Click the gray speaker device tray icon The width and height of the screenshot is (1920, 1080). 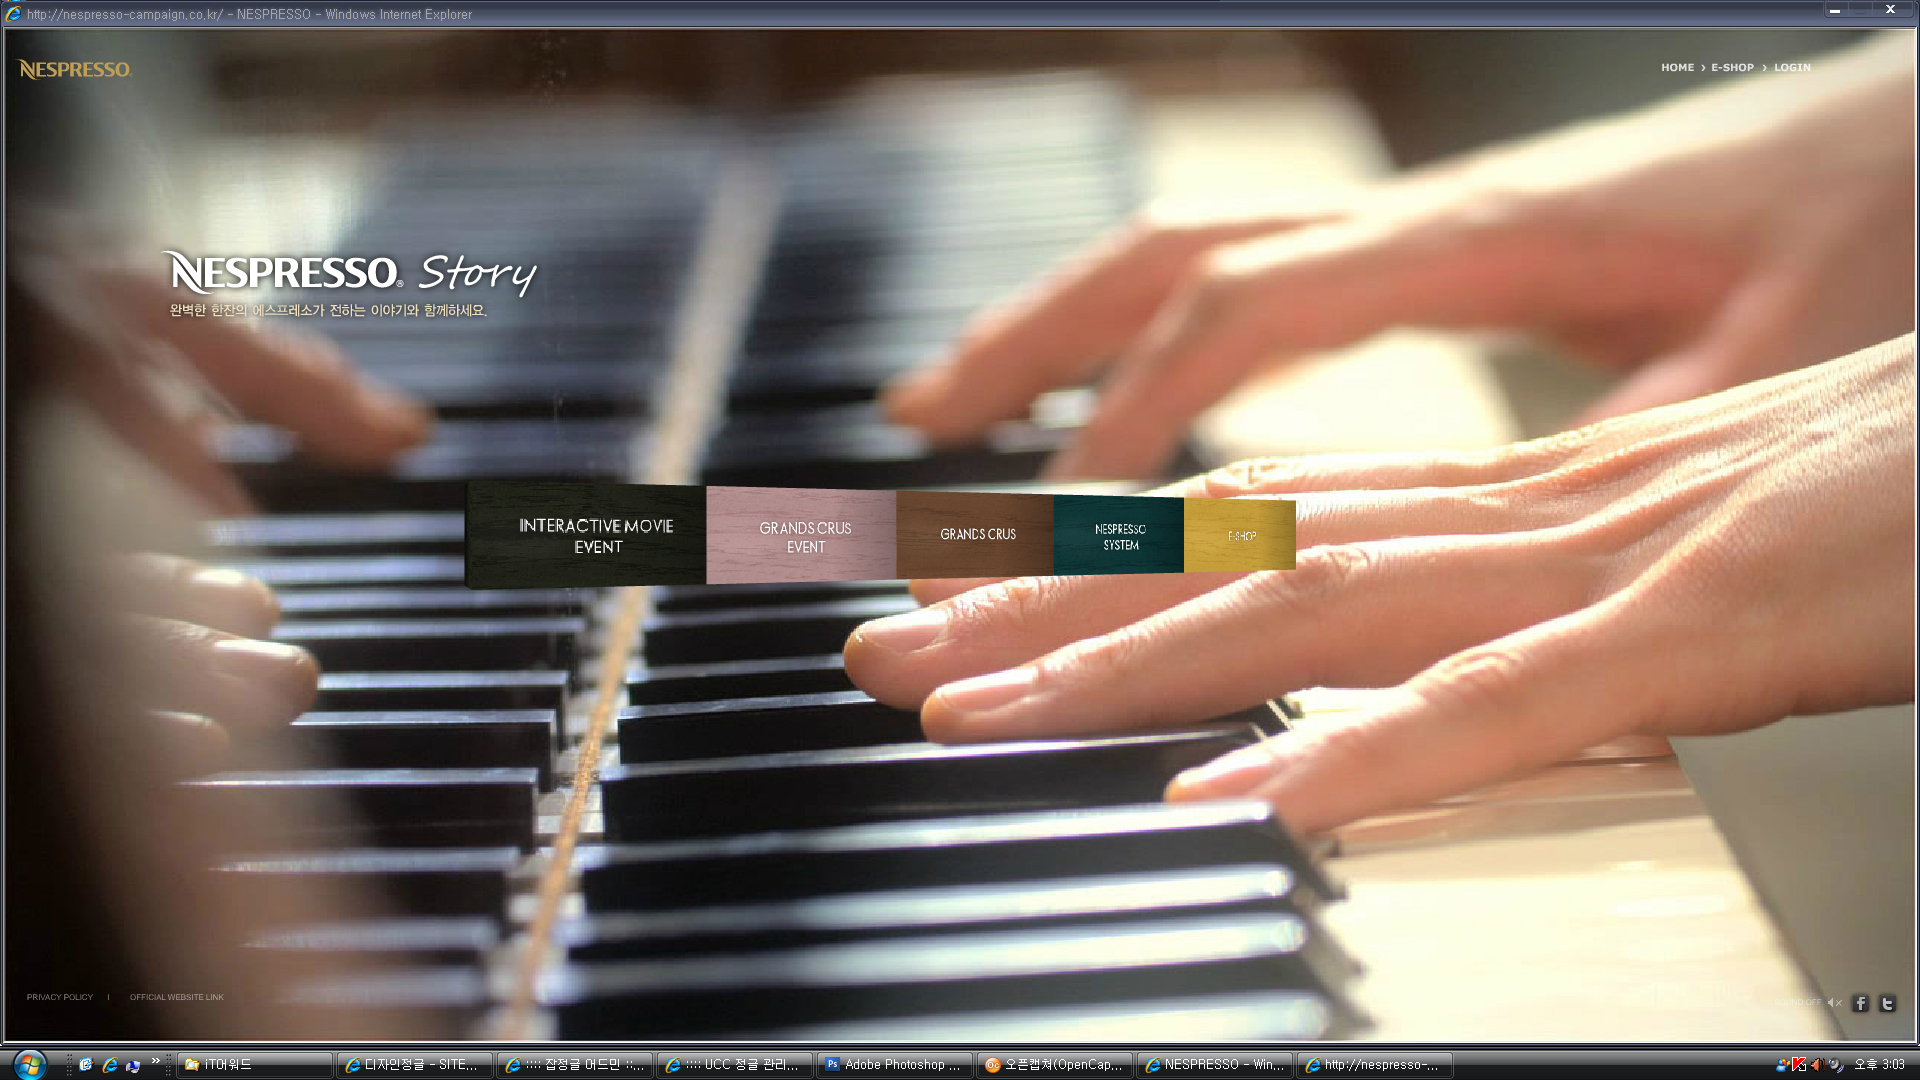tap(1835, 1065)
